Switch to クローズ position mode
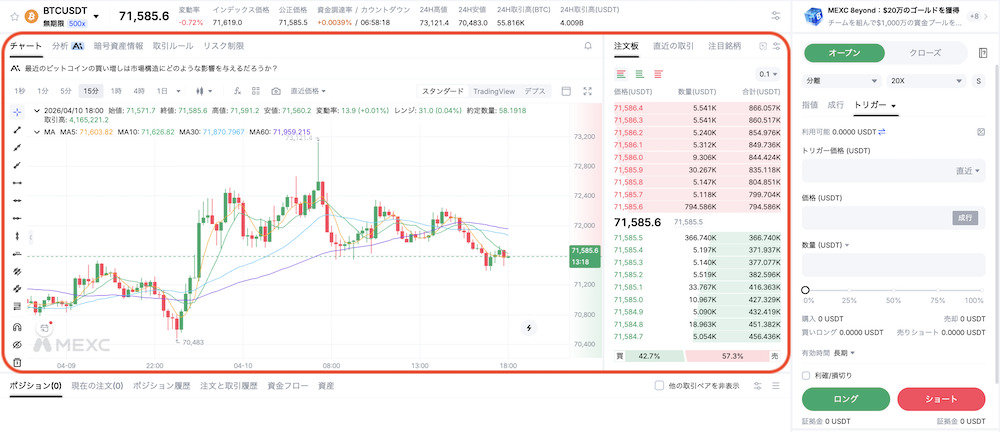1000x432 pixels. pyautogui.click(x=925, y=52)
